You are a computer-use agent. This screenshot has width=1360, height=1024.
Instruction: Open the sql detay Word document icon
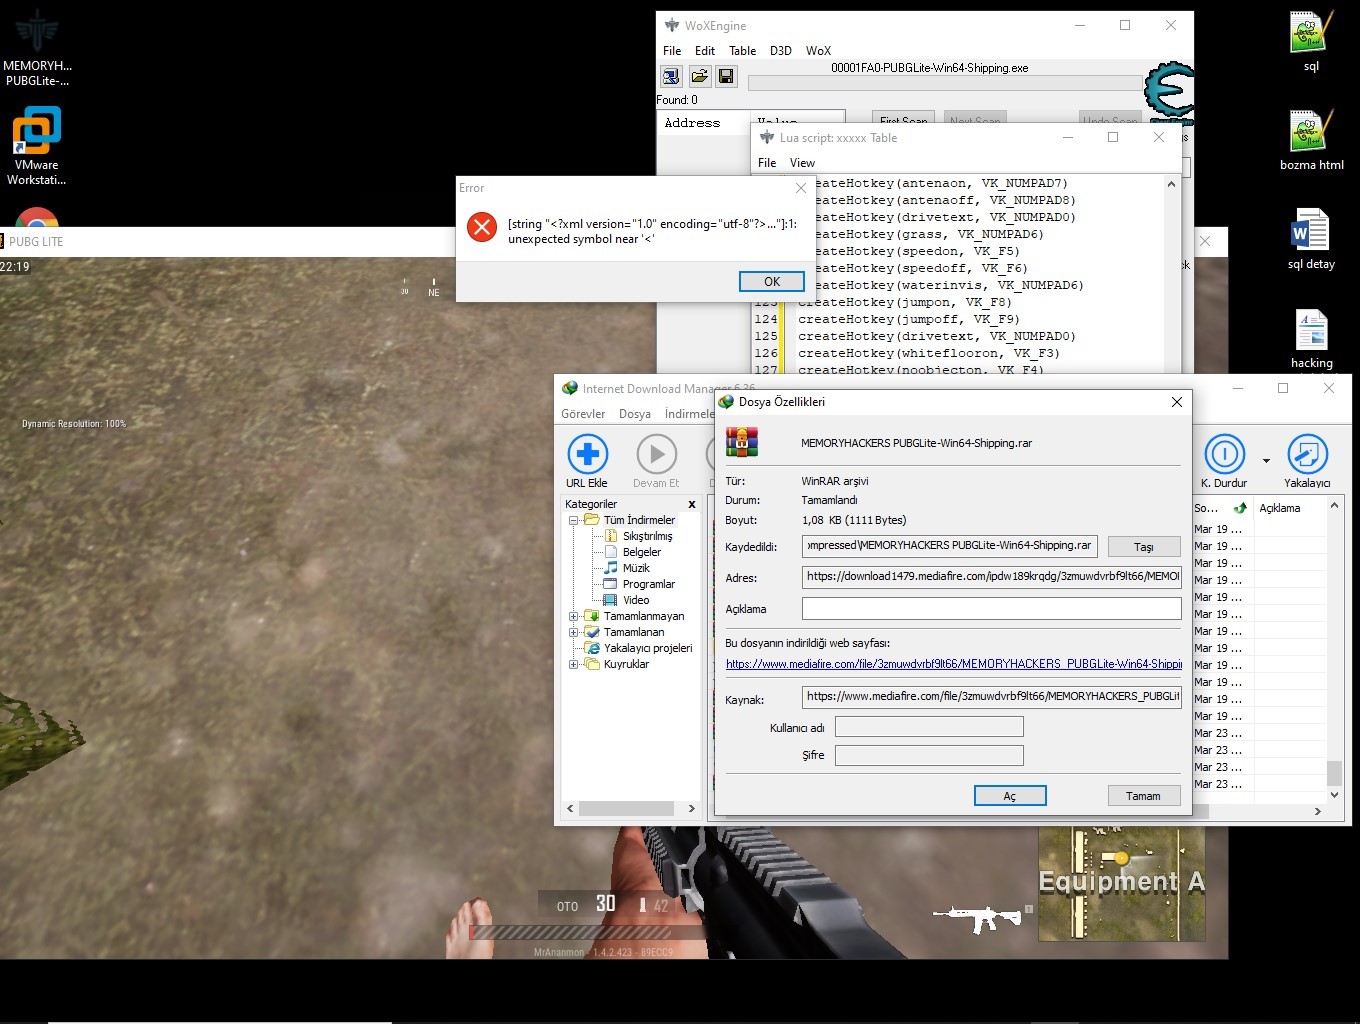coord(1311,239)
